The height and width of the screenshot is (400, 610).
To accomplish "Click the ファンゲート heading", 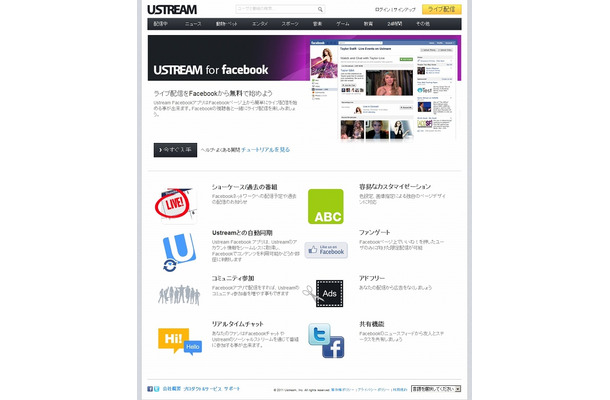I will pos(374,233).
